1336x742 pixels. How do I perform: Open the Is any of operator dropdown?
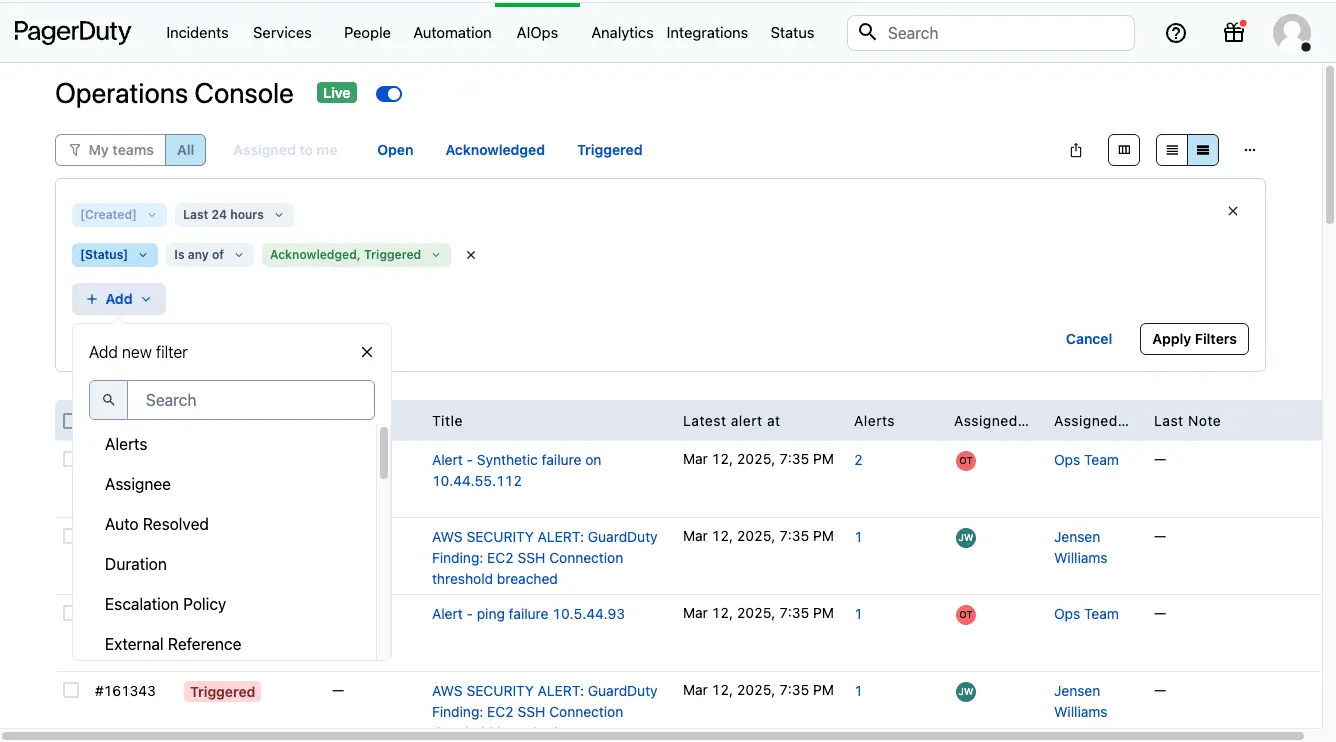coord(209,255)
